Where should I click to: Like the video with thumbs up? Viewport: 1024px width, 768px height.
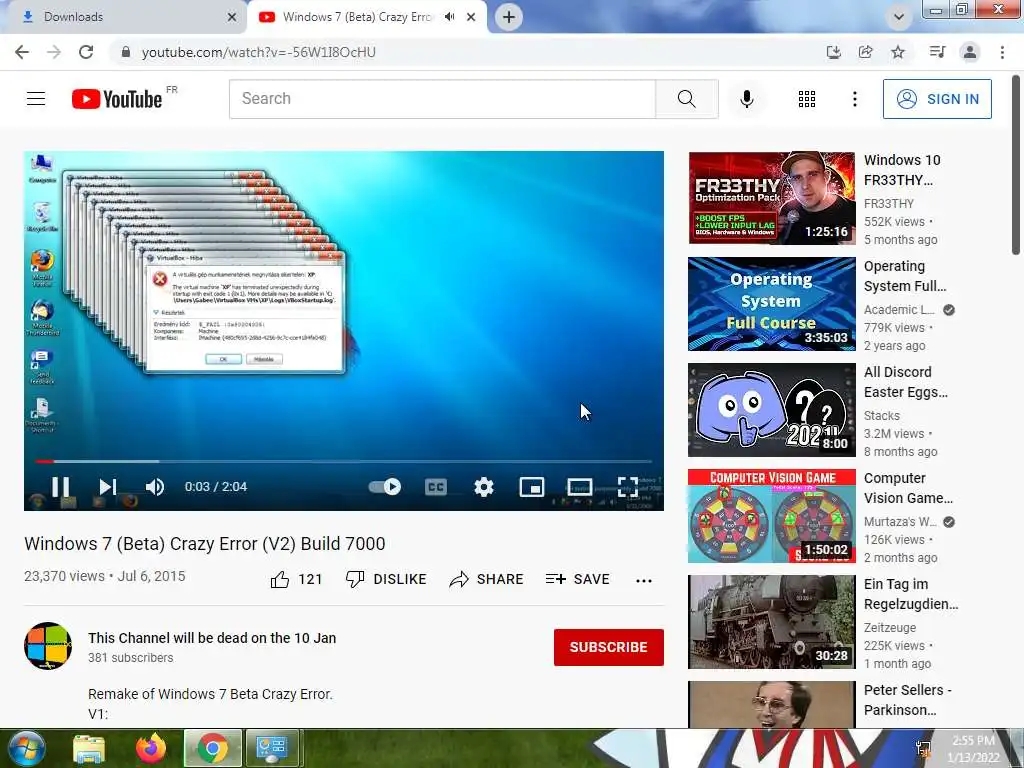pyautogui.click(x=296, y=579)
